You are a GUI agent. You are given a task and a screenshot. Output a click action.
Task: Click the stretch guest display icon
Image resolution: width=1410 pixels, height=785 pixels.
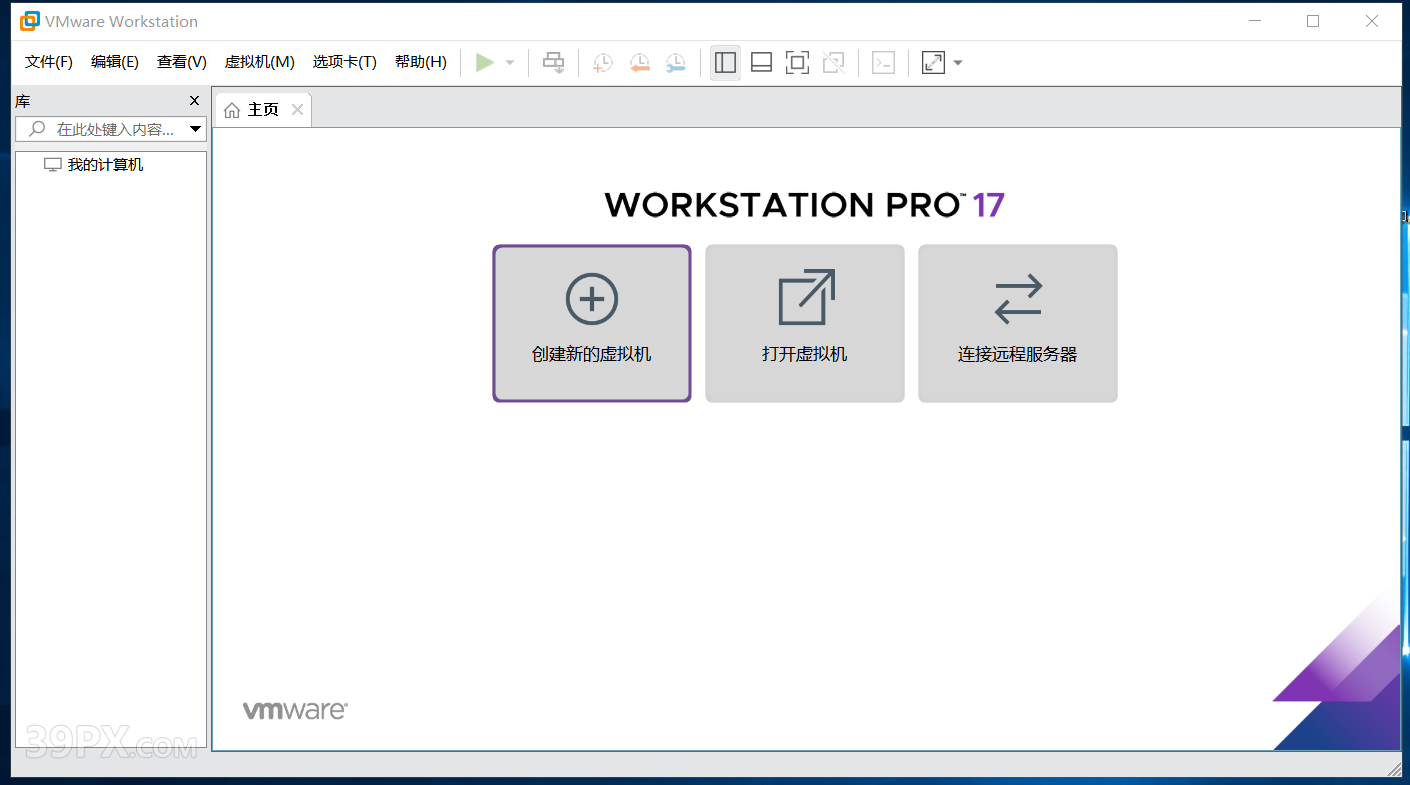(933, 62)
